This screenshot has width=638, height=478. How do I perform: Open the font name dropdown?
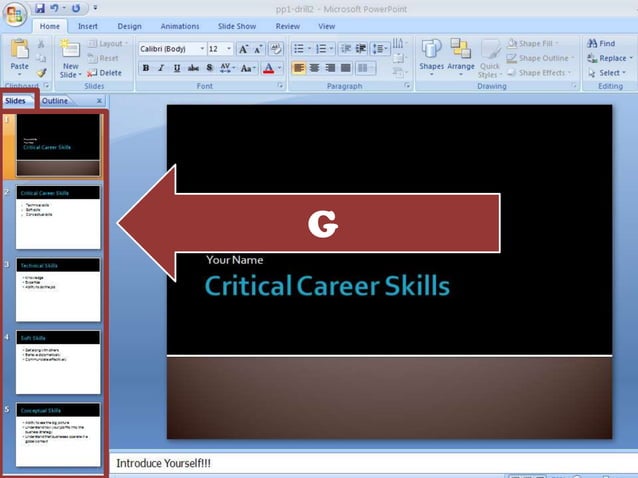pyautogui.click(x=202, y=49)
